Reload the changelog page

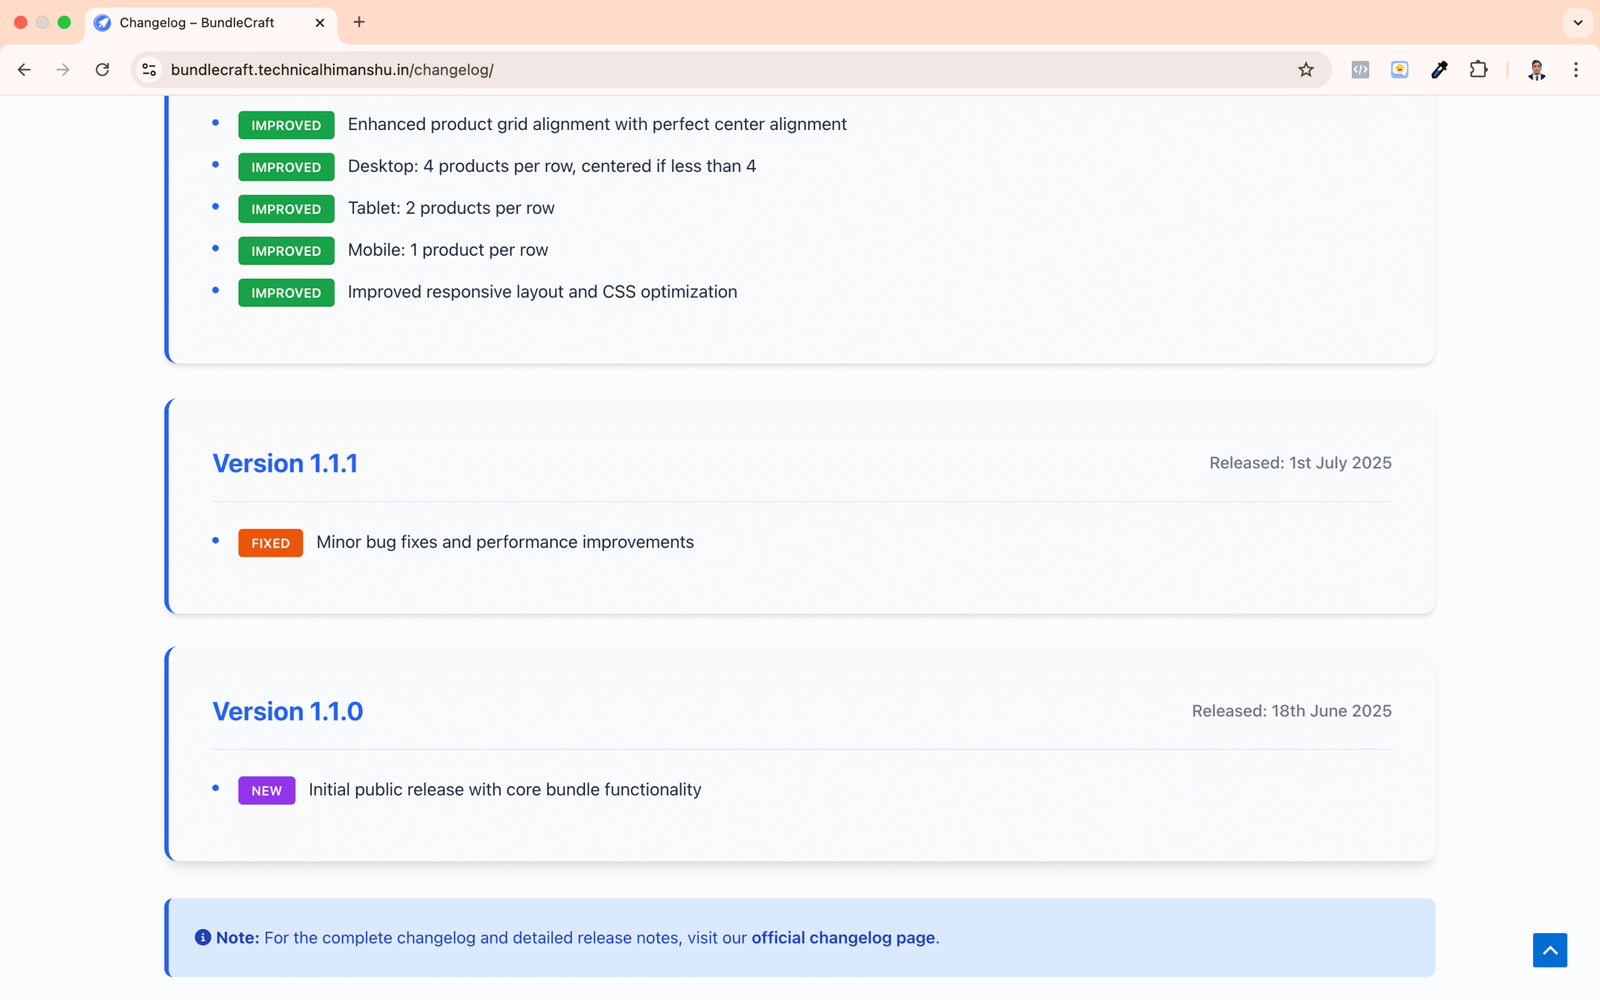[102, 70]
